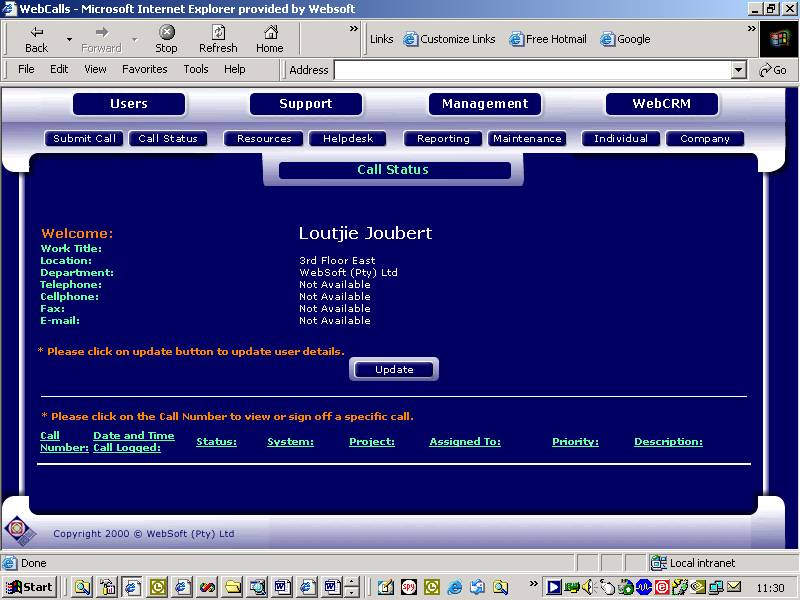Screen dimensions: 800x600
Task: Open the Individual CRM page
Action: click(x=621, y=139)
